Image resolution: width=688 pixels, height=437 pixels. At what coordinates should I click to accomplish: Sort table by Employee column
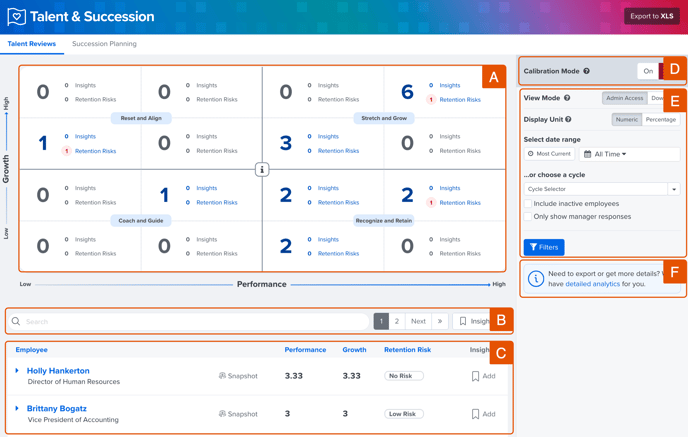click(x=32, y=350)
